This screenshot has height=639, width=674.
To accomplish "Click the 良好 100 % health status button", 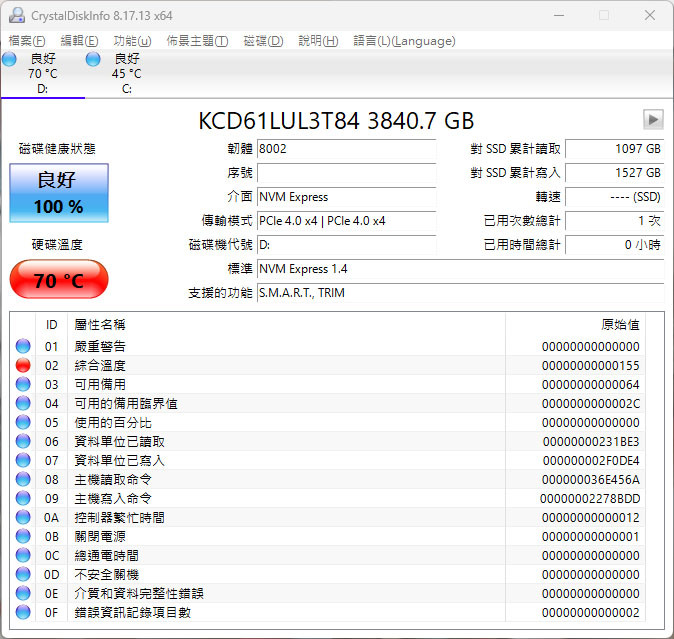I will pos(59,193).
